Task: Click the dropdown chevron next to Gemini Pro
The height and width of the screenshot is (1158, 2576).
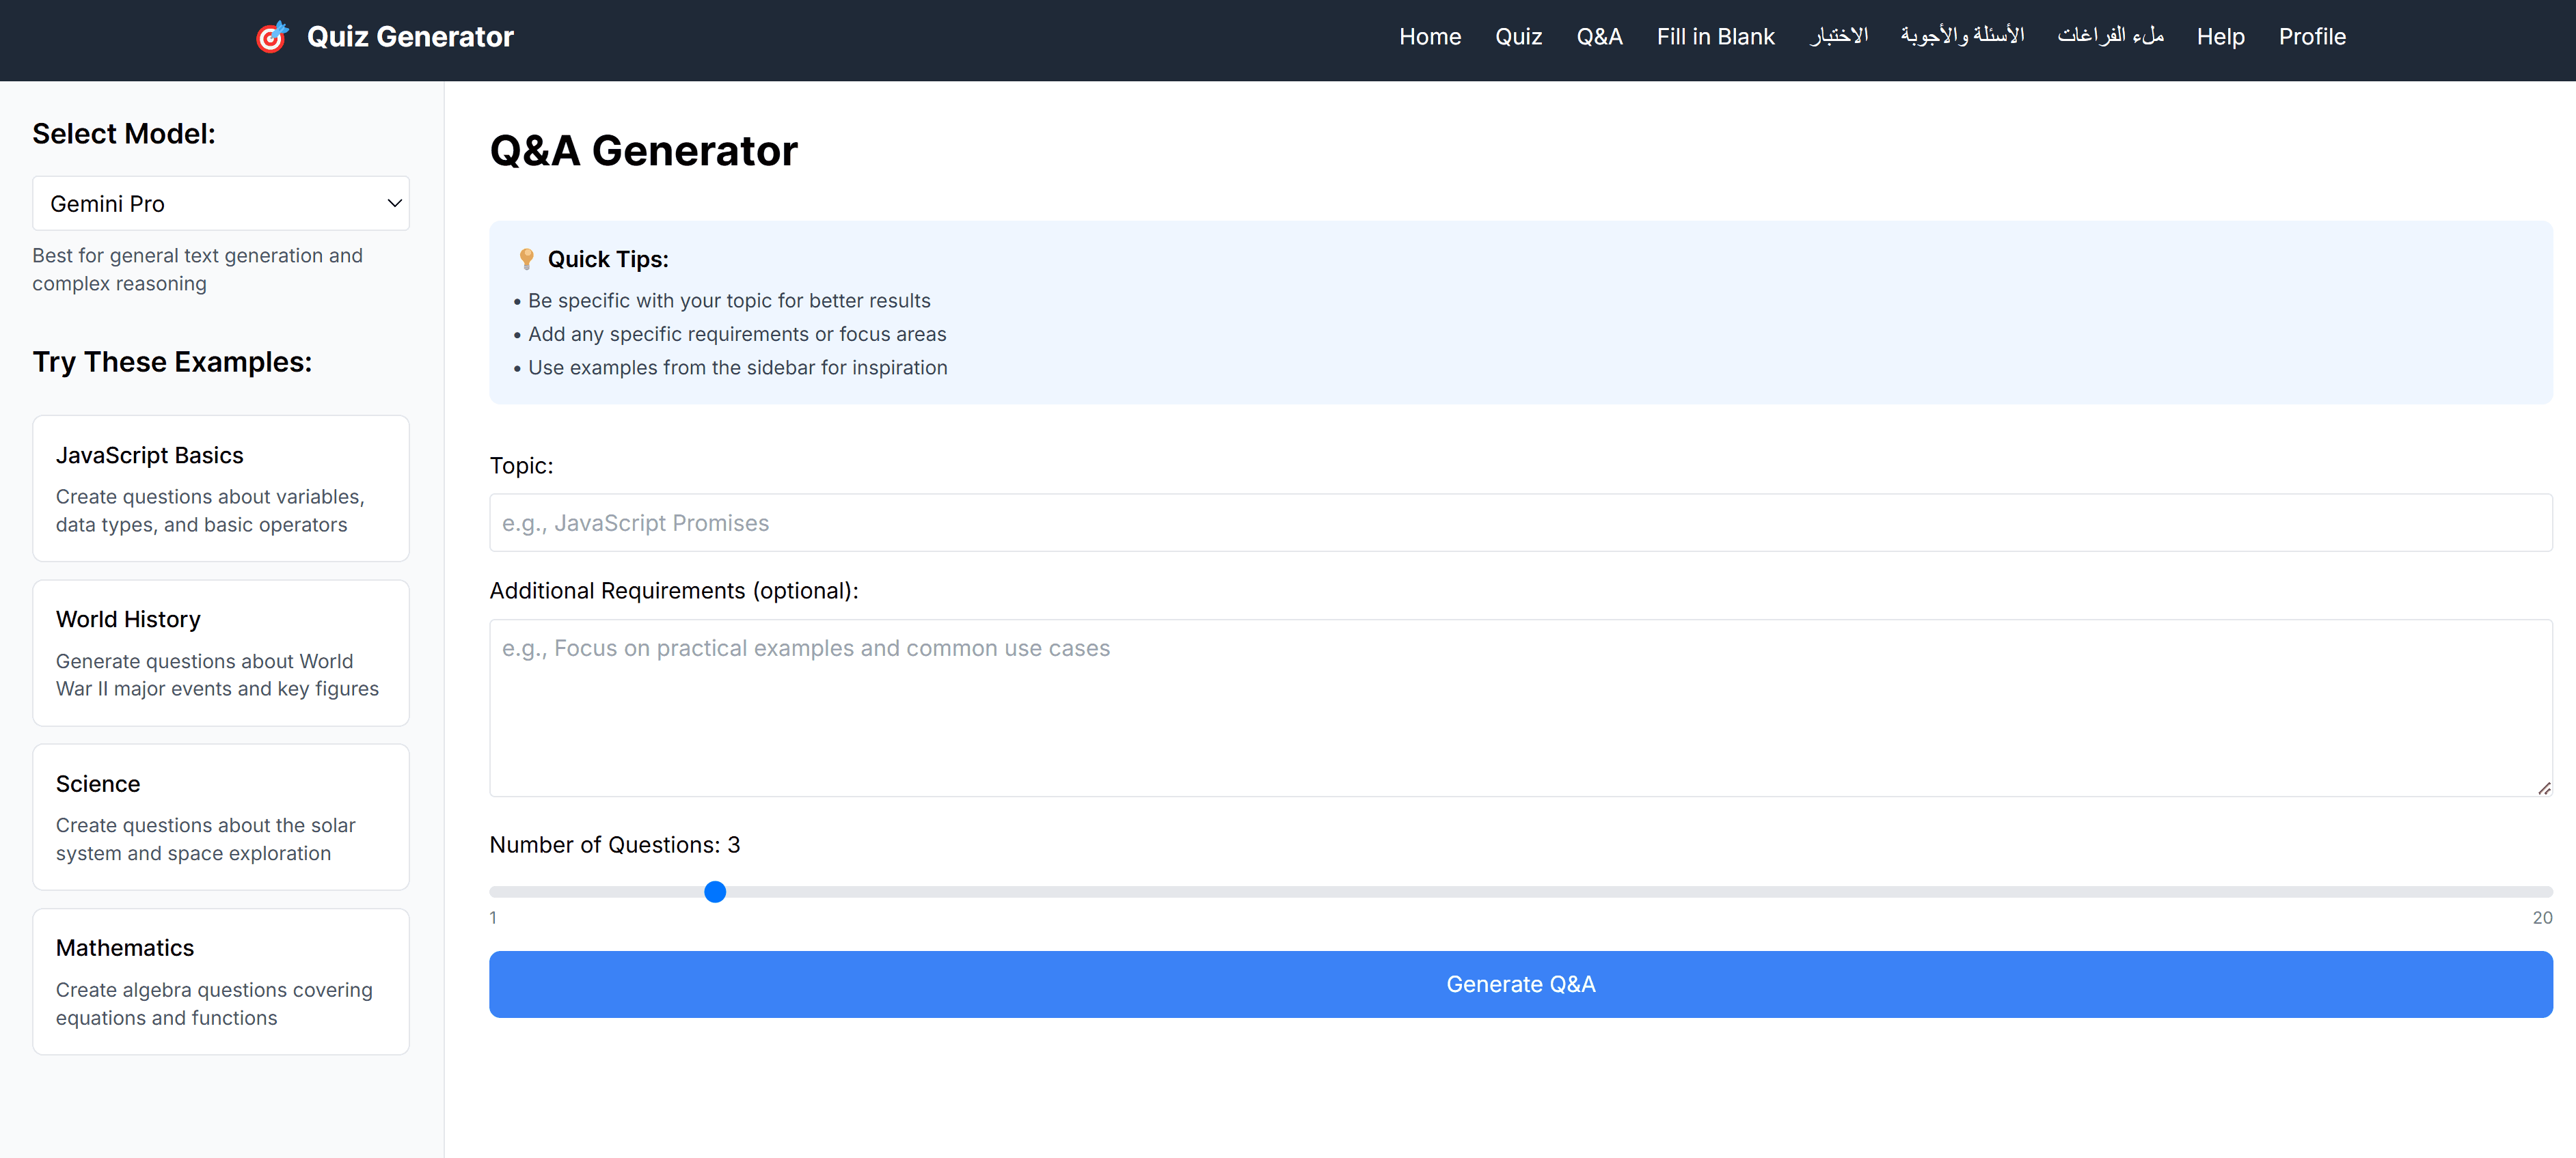Action: [x=392, y=203]
